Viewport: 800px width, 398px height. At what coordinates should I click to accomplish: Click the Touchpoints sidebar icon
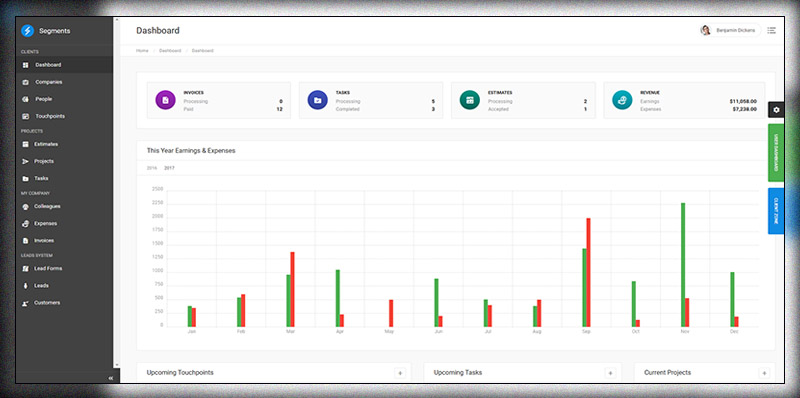pyautogui.click(x=26, y=116)
